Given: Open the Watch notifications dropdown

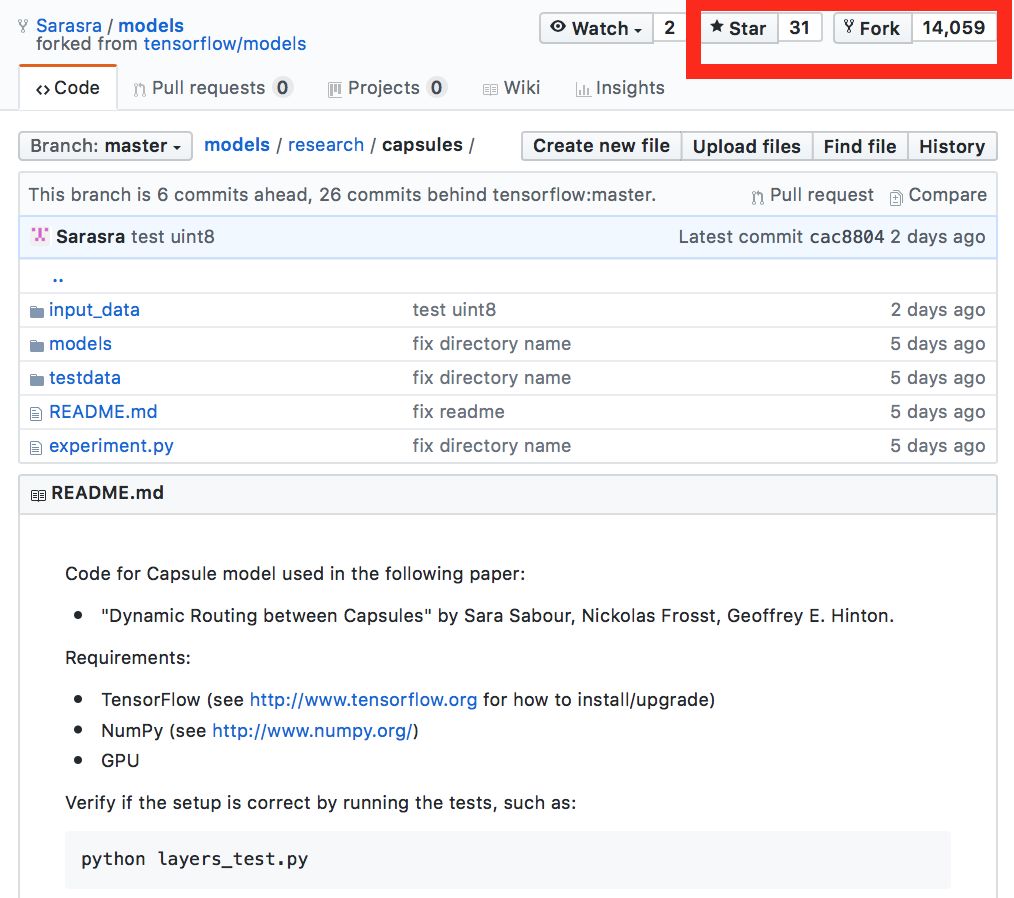Looking at the screenshot, I should click(596, 28).
